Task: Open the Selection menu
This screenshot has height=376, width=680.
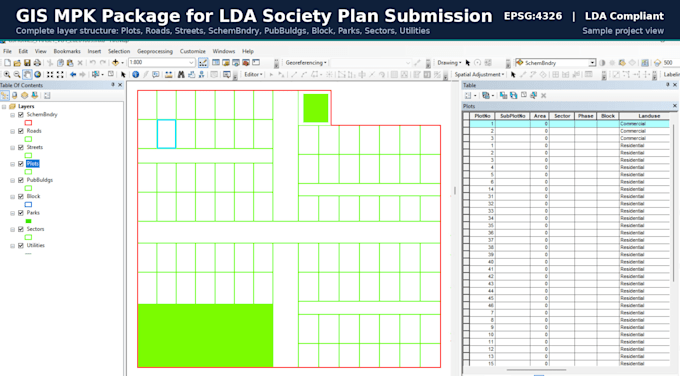Action: (x=119, y=51)
